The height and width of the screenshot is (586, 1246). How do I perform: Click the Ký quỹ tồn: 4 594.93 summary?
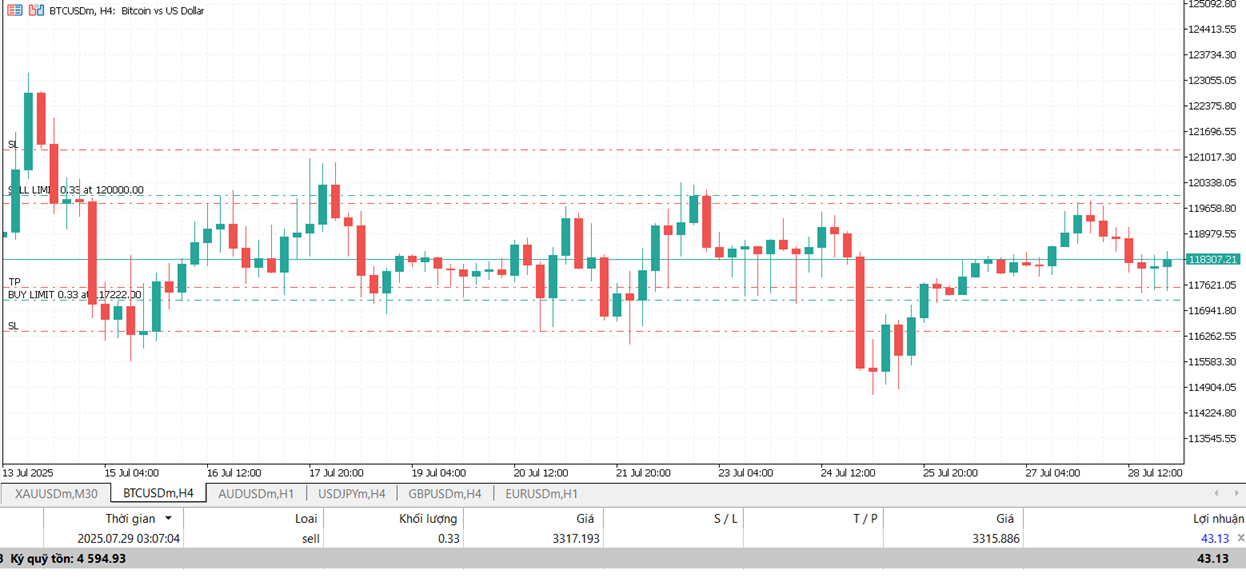tap(68, 558)
